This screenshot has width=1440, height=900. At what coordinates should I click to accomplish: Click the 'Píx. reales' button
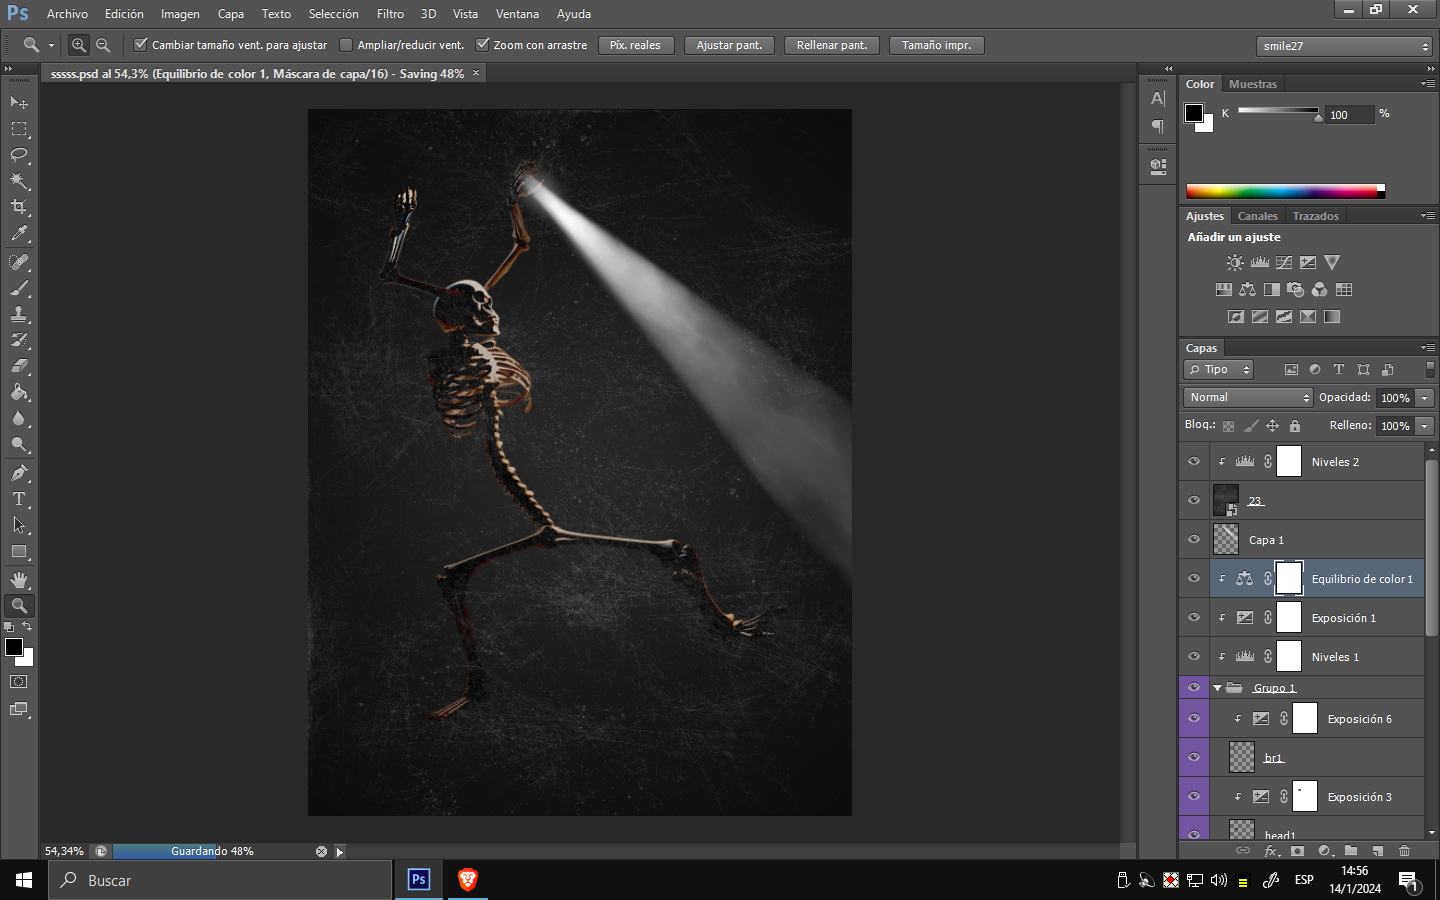[x=636, y=45]
